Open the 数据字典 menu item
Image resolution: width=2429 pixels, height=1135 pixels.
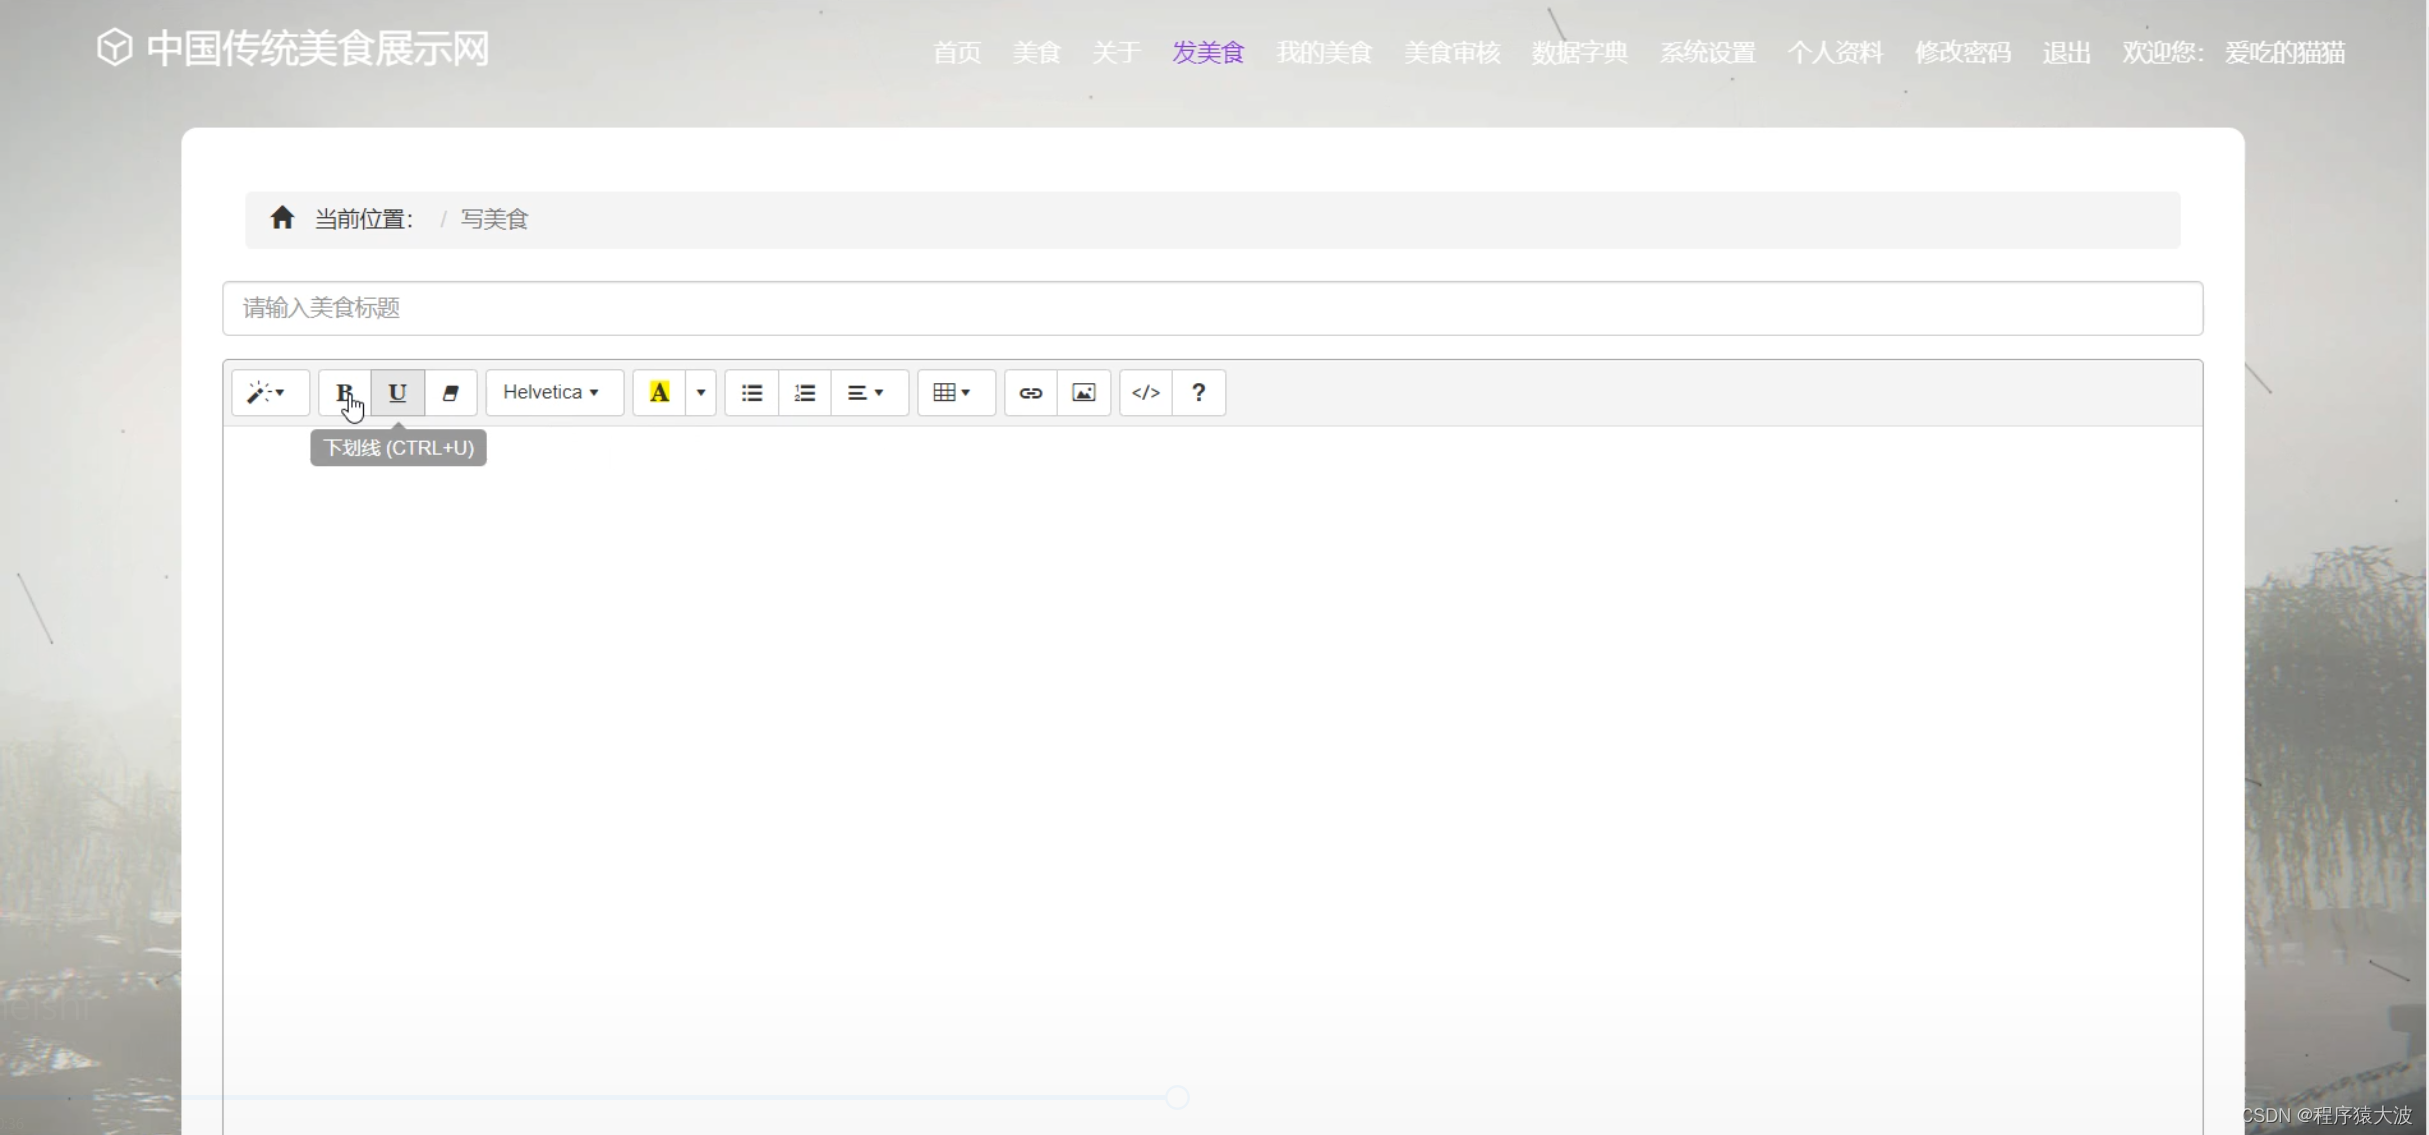[x=1579, y=52]
